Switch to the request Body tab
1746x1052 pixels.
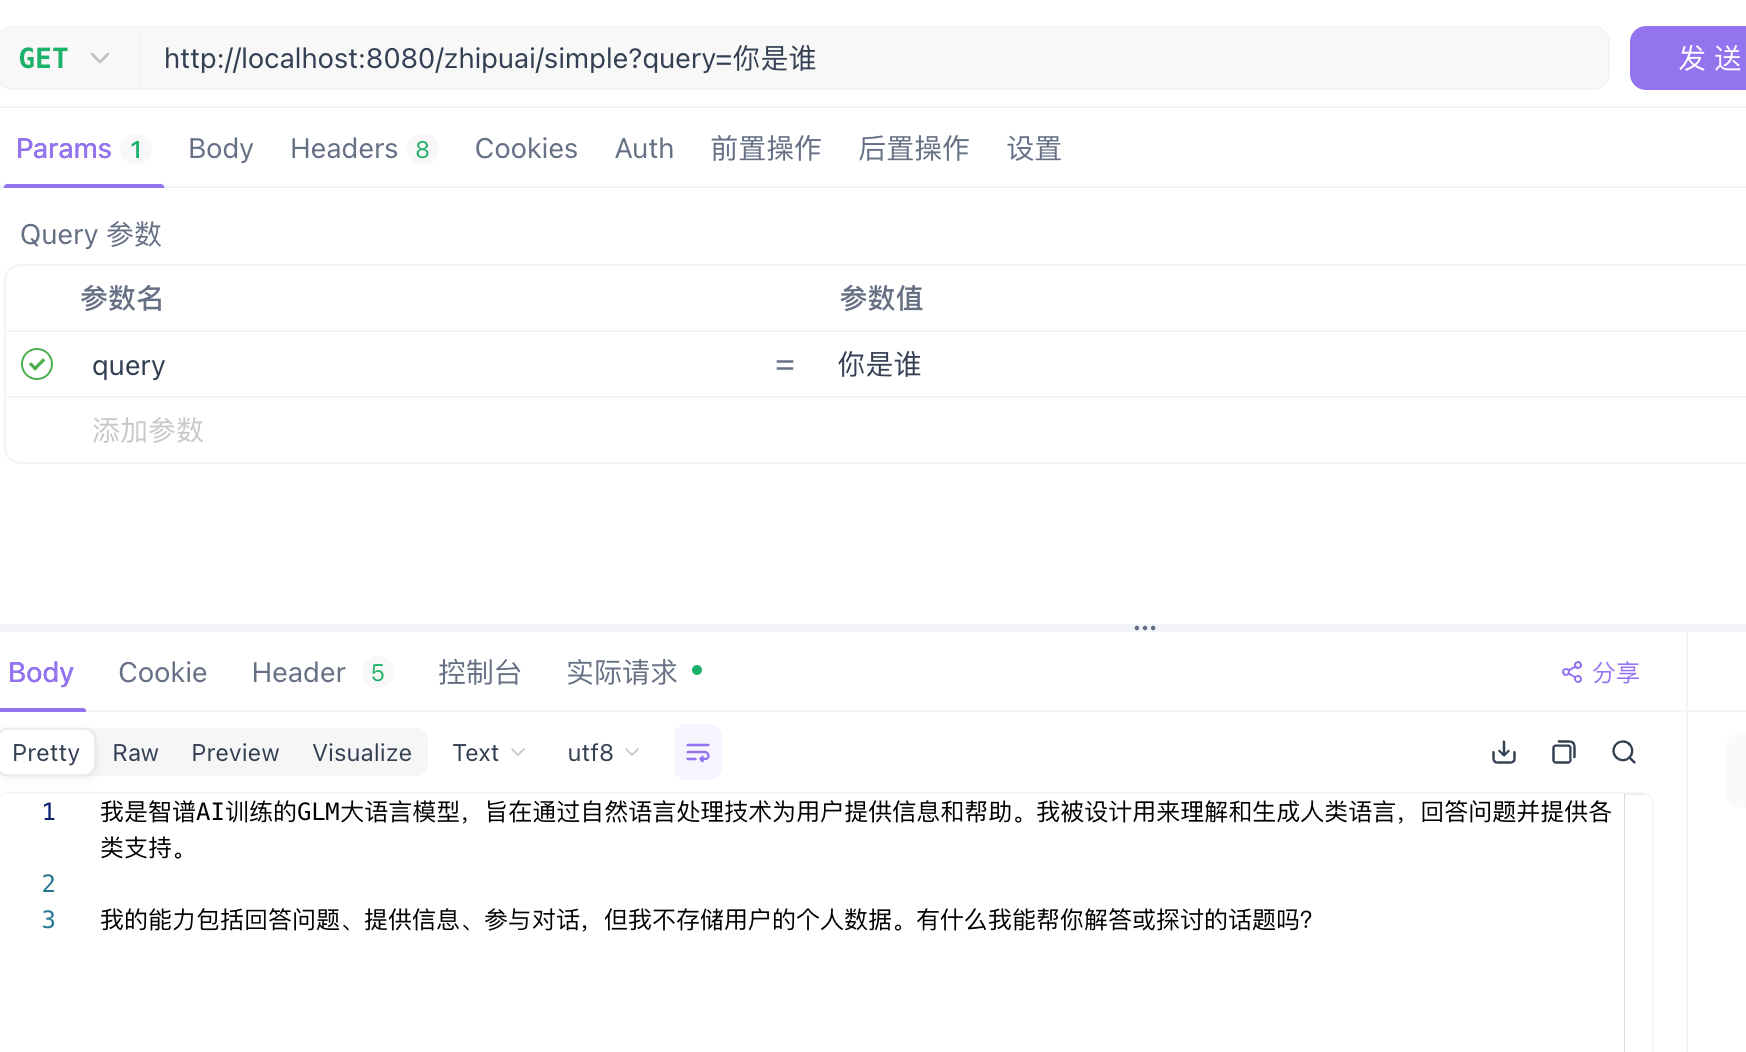click(x=220, y=149)
